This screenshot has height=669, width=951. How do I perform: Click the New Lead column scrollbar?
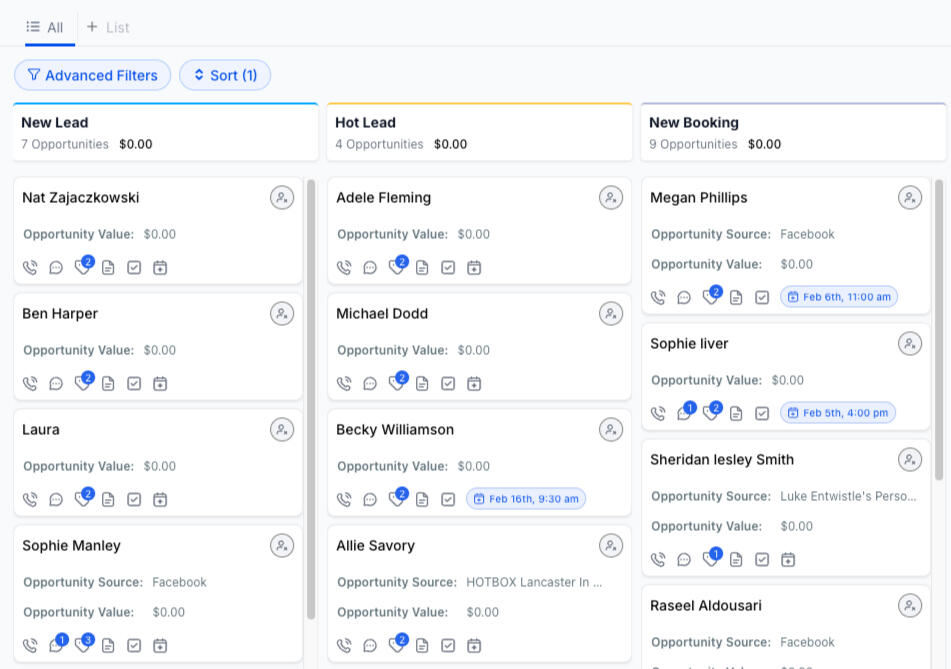[310, 400]
